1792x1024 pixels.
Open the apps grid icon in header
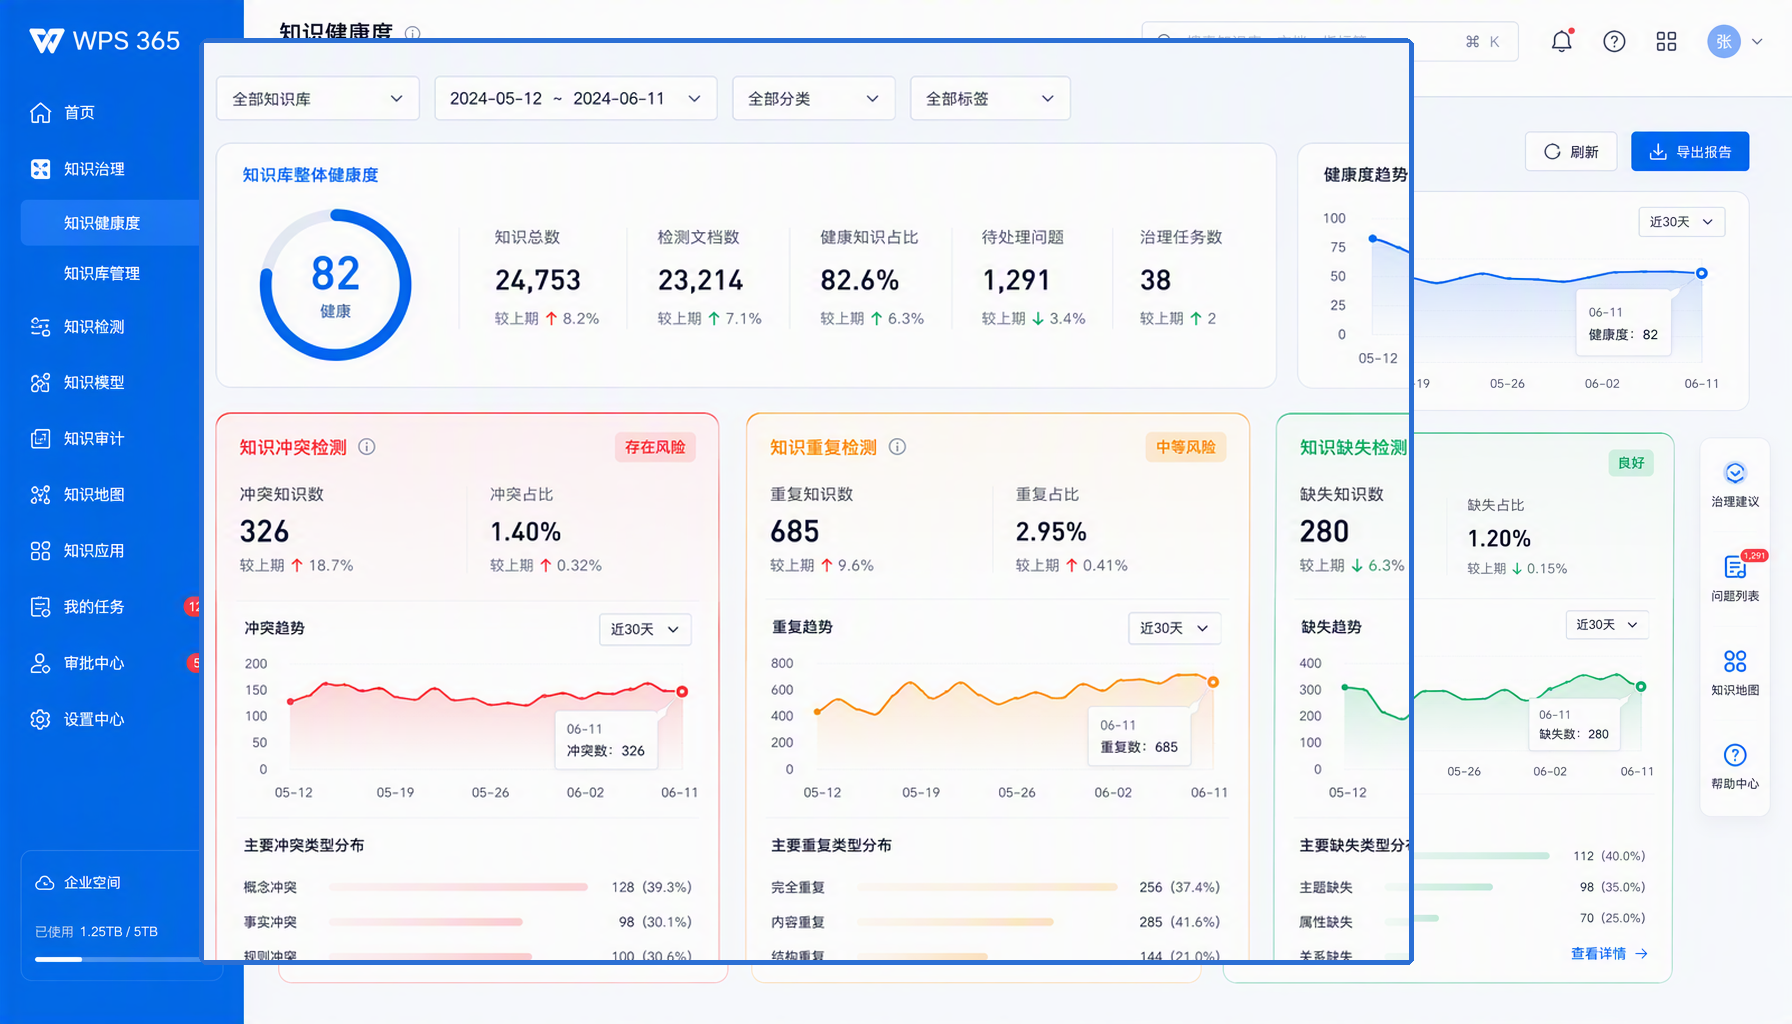coord(1666,41)
